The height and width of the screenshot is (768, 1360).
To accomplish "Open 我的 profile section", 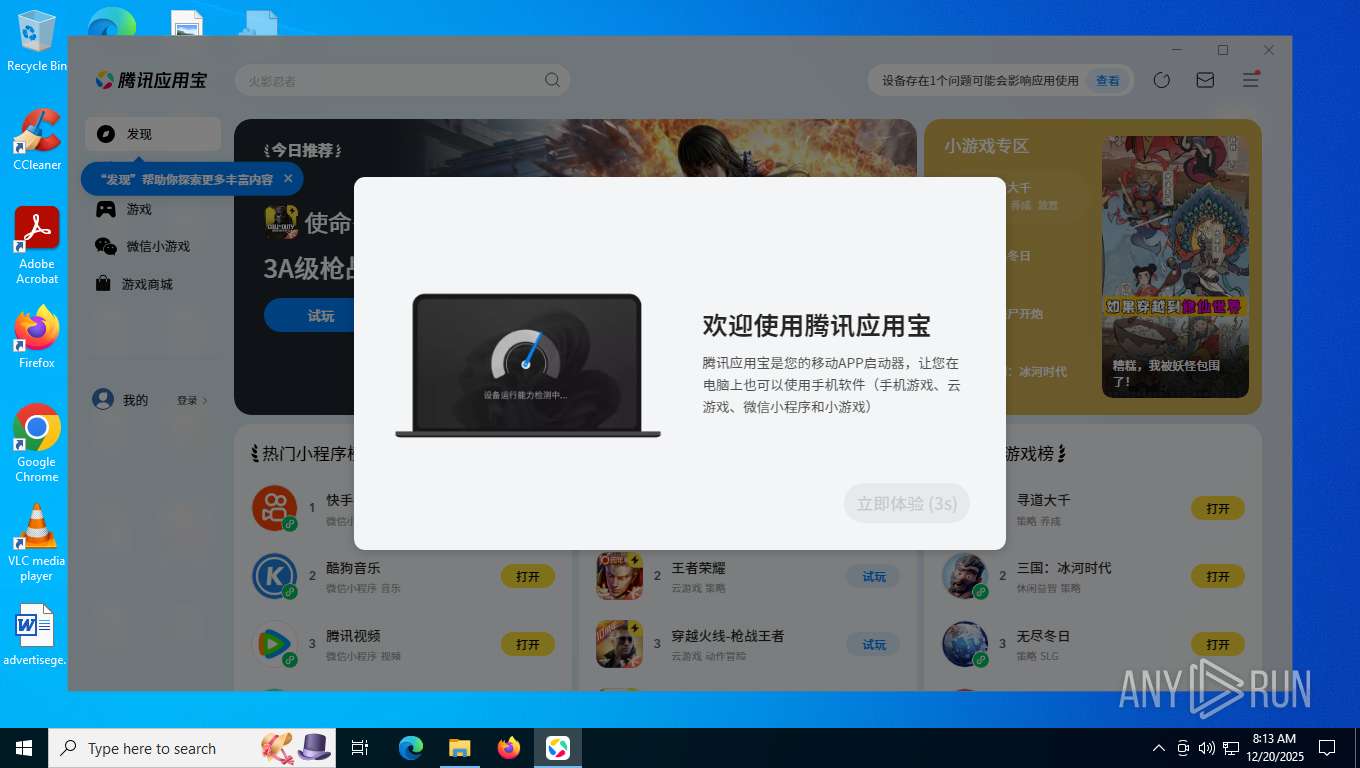I will [x=120, y=400].
